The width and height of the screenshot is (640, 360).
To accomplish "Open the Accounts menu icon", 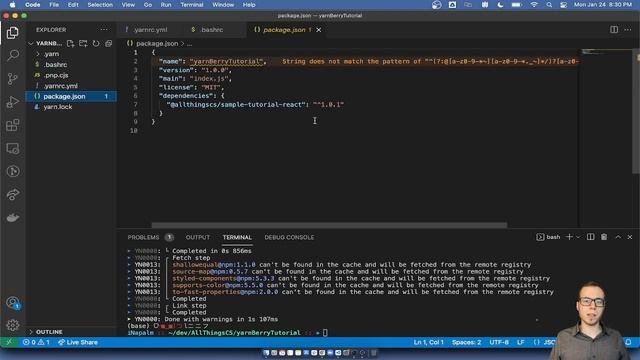I will (x=13, y=303).
